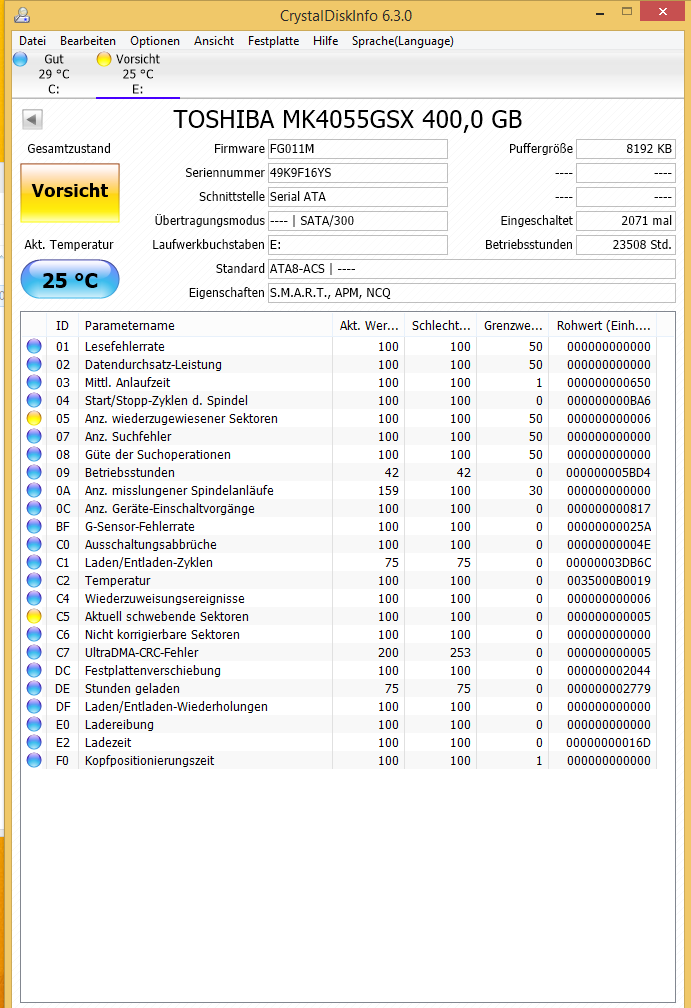Click status icon of Kopfpositionierungszeit row
The image size is (691, 1008).
point(34,760)
